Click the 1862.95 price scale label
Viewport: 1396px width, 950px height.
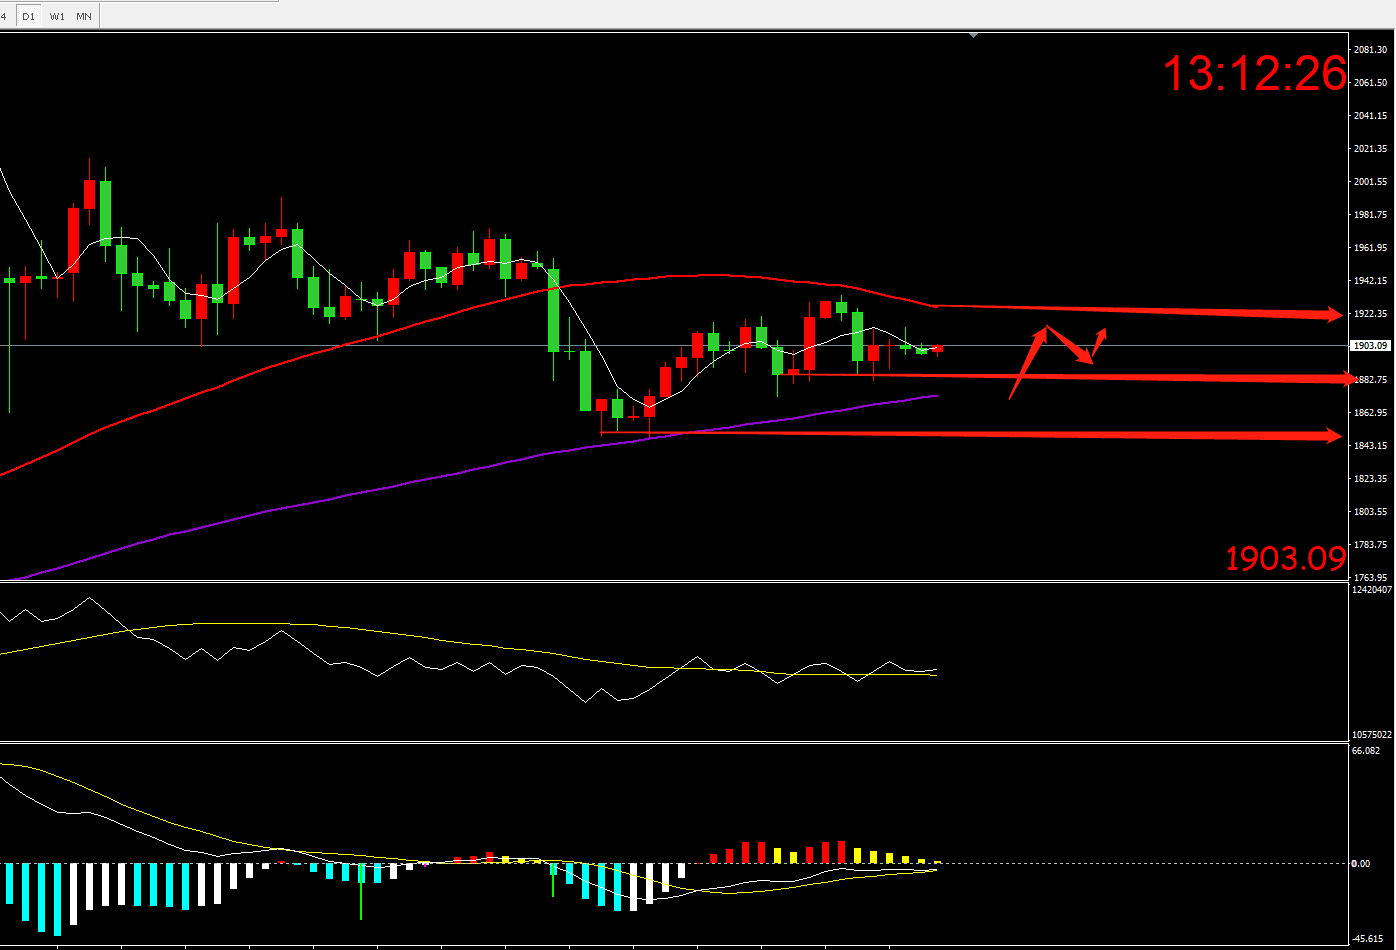pos(1370,413)
